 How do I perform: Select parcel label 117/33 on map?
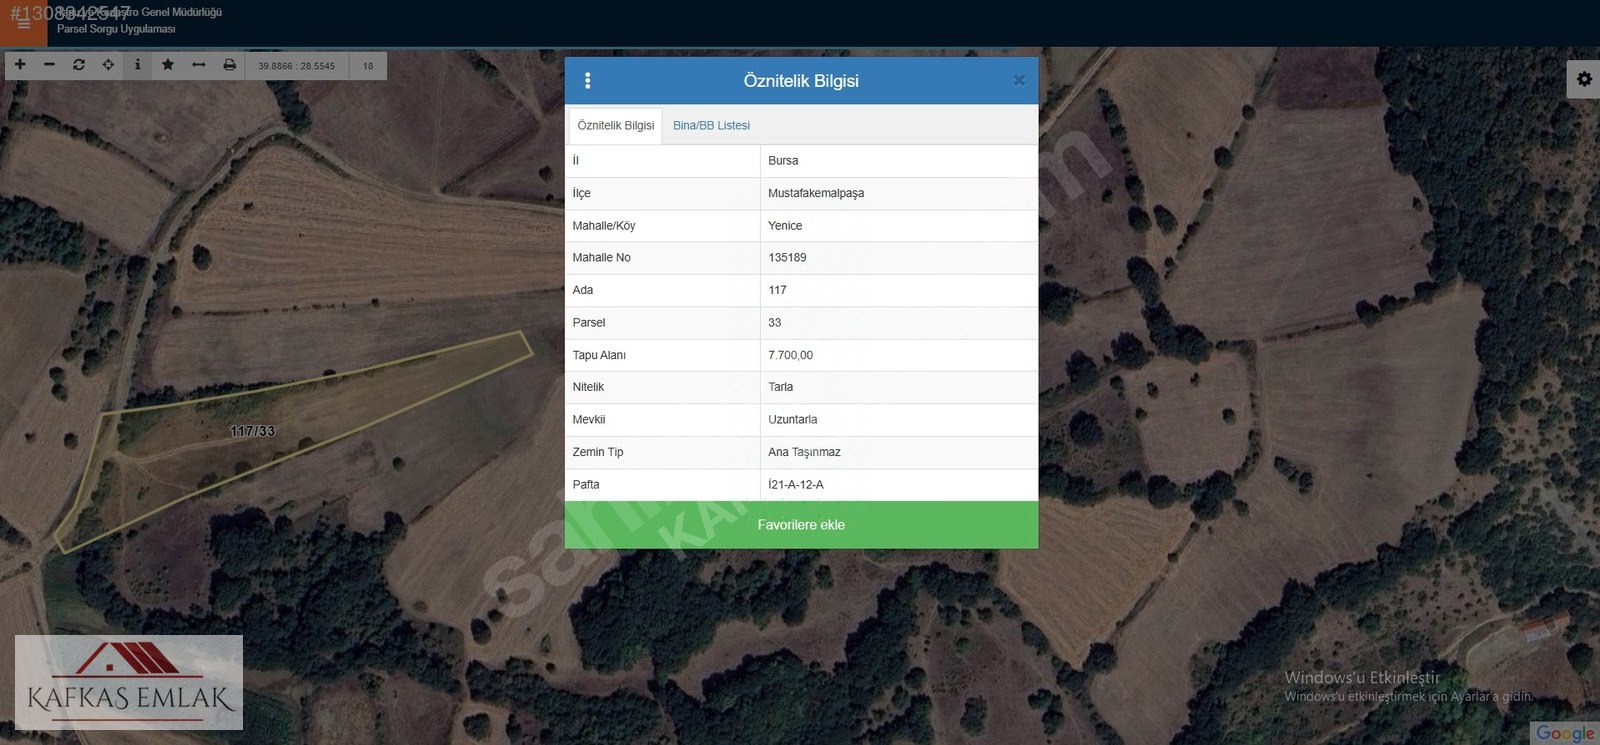pos(252,431)
